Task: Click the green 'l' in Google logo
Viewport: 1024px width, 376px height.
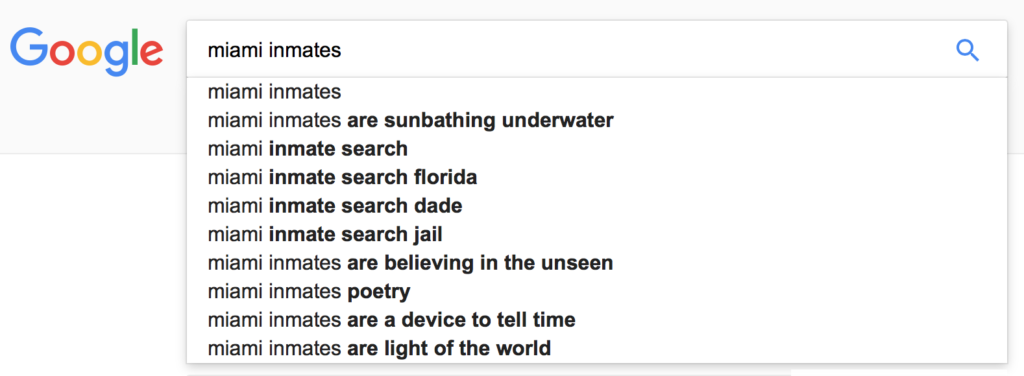Action: [x=135, y=47]
